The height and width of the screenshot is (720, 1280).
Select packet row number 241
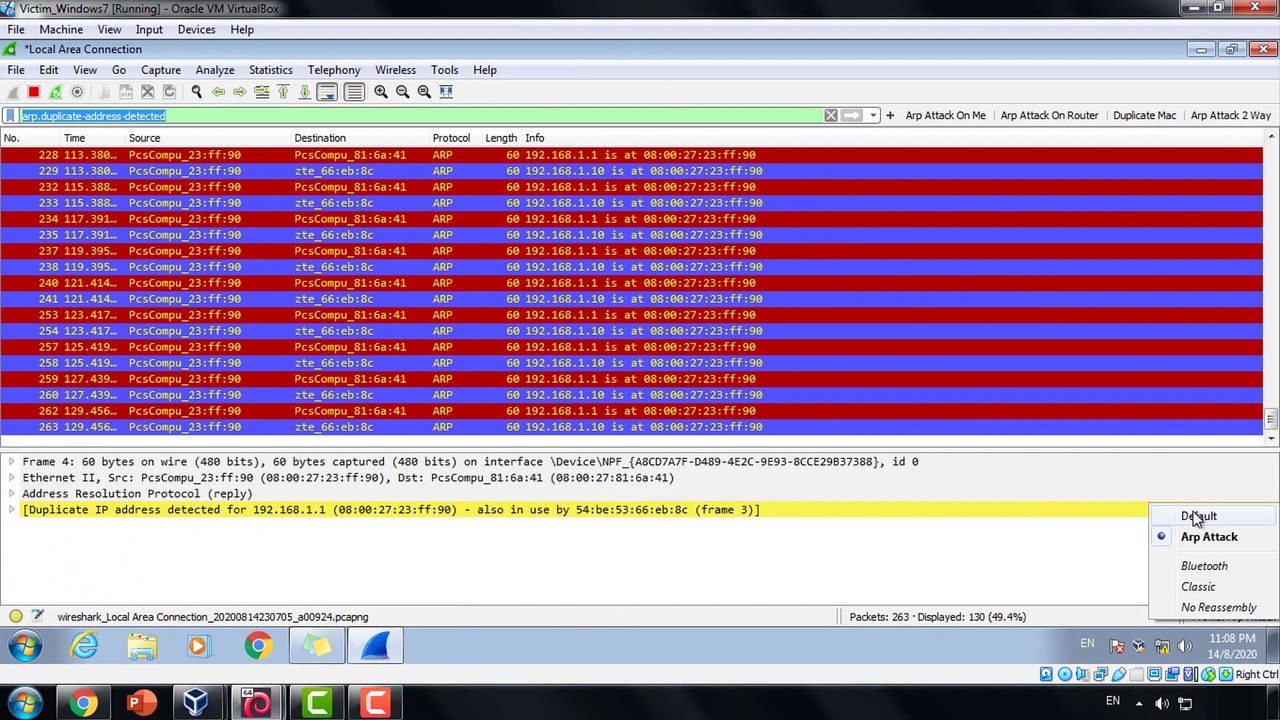click(x=632, y=299)
